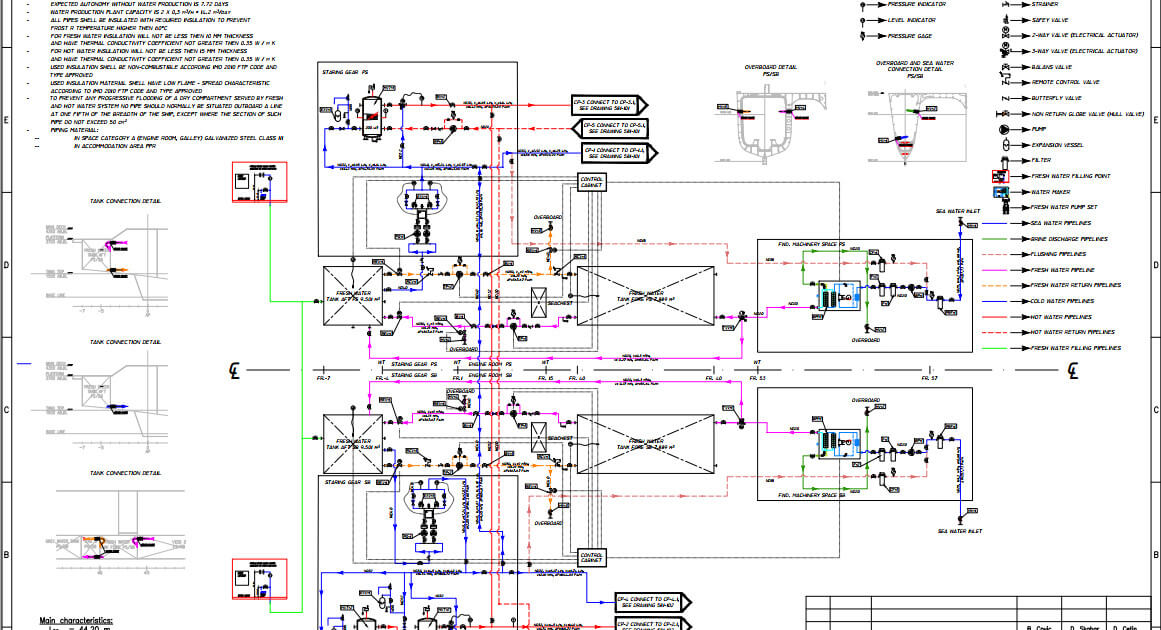Screen dimensions: 1161x630
Task: Click the Fresh Water Pump Set legend icon
Action: pos(1001,207)
